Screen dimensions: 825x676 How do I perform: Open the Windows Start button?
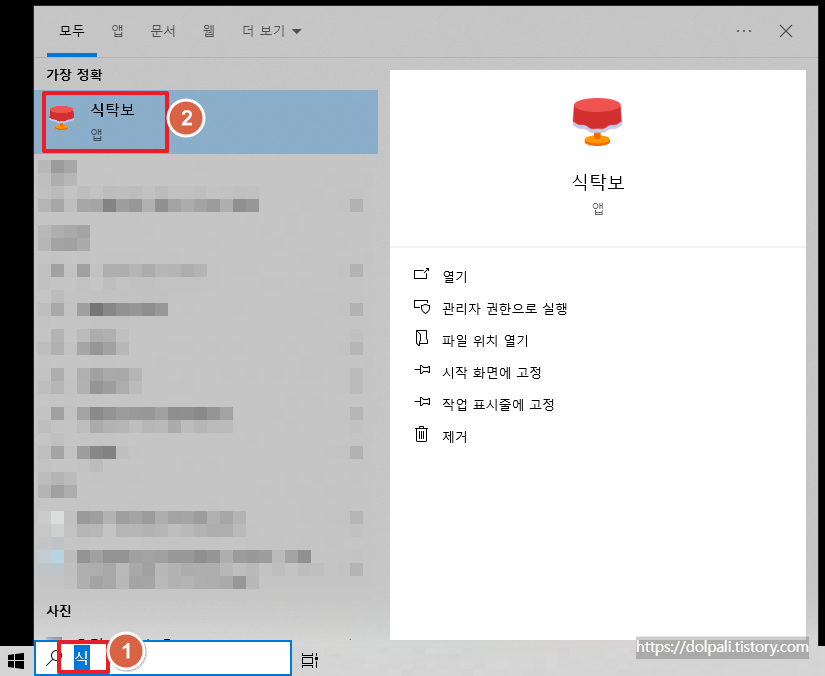[x=16, y=659]
